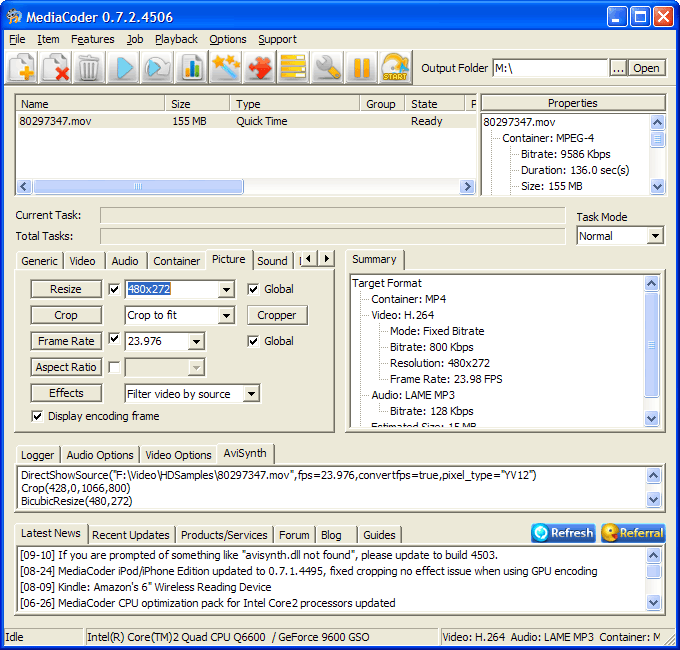
Task: Open the Item menu
Action: (48, 39)
